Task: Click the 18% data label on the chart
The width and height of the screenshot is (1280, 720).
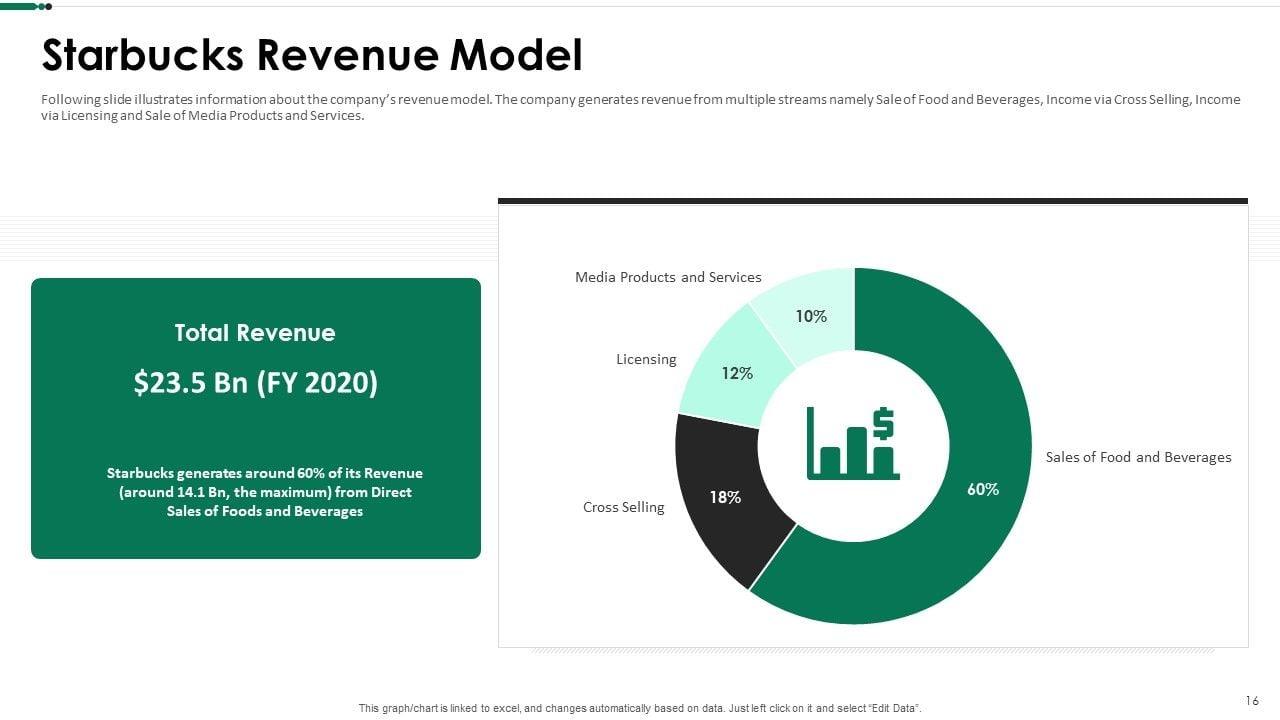Action: pos(725,497)
